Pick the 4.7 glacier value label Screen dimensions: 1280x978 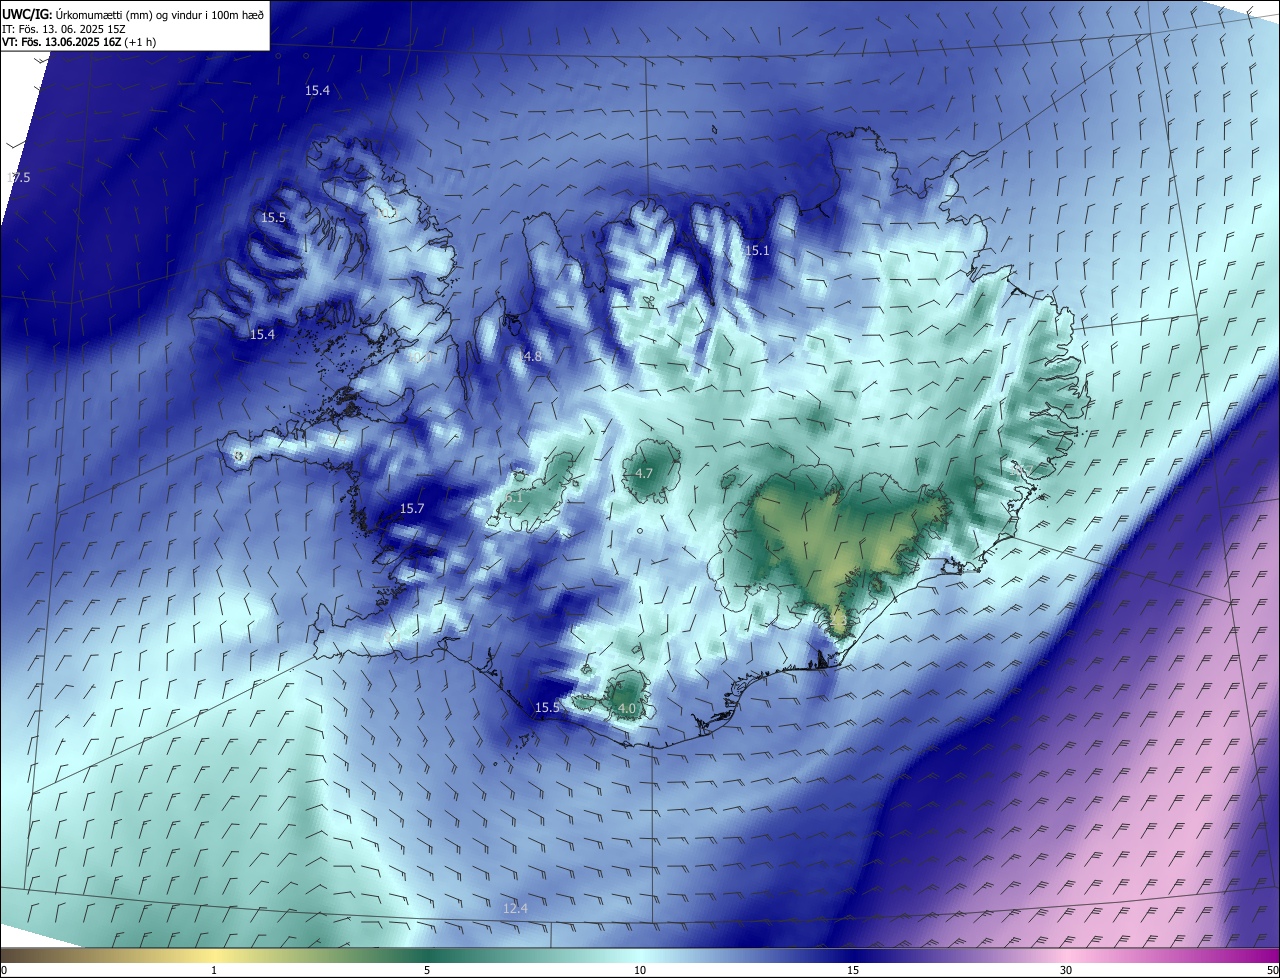click(x=644, y=474)
